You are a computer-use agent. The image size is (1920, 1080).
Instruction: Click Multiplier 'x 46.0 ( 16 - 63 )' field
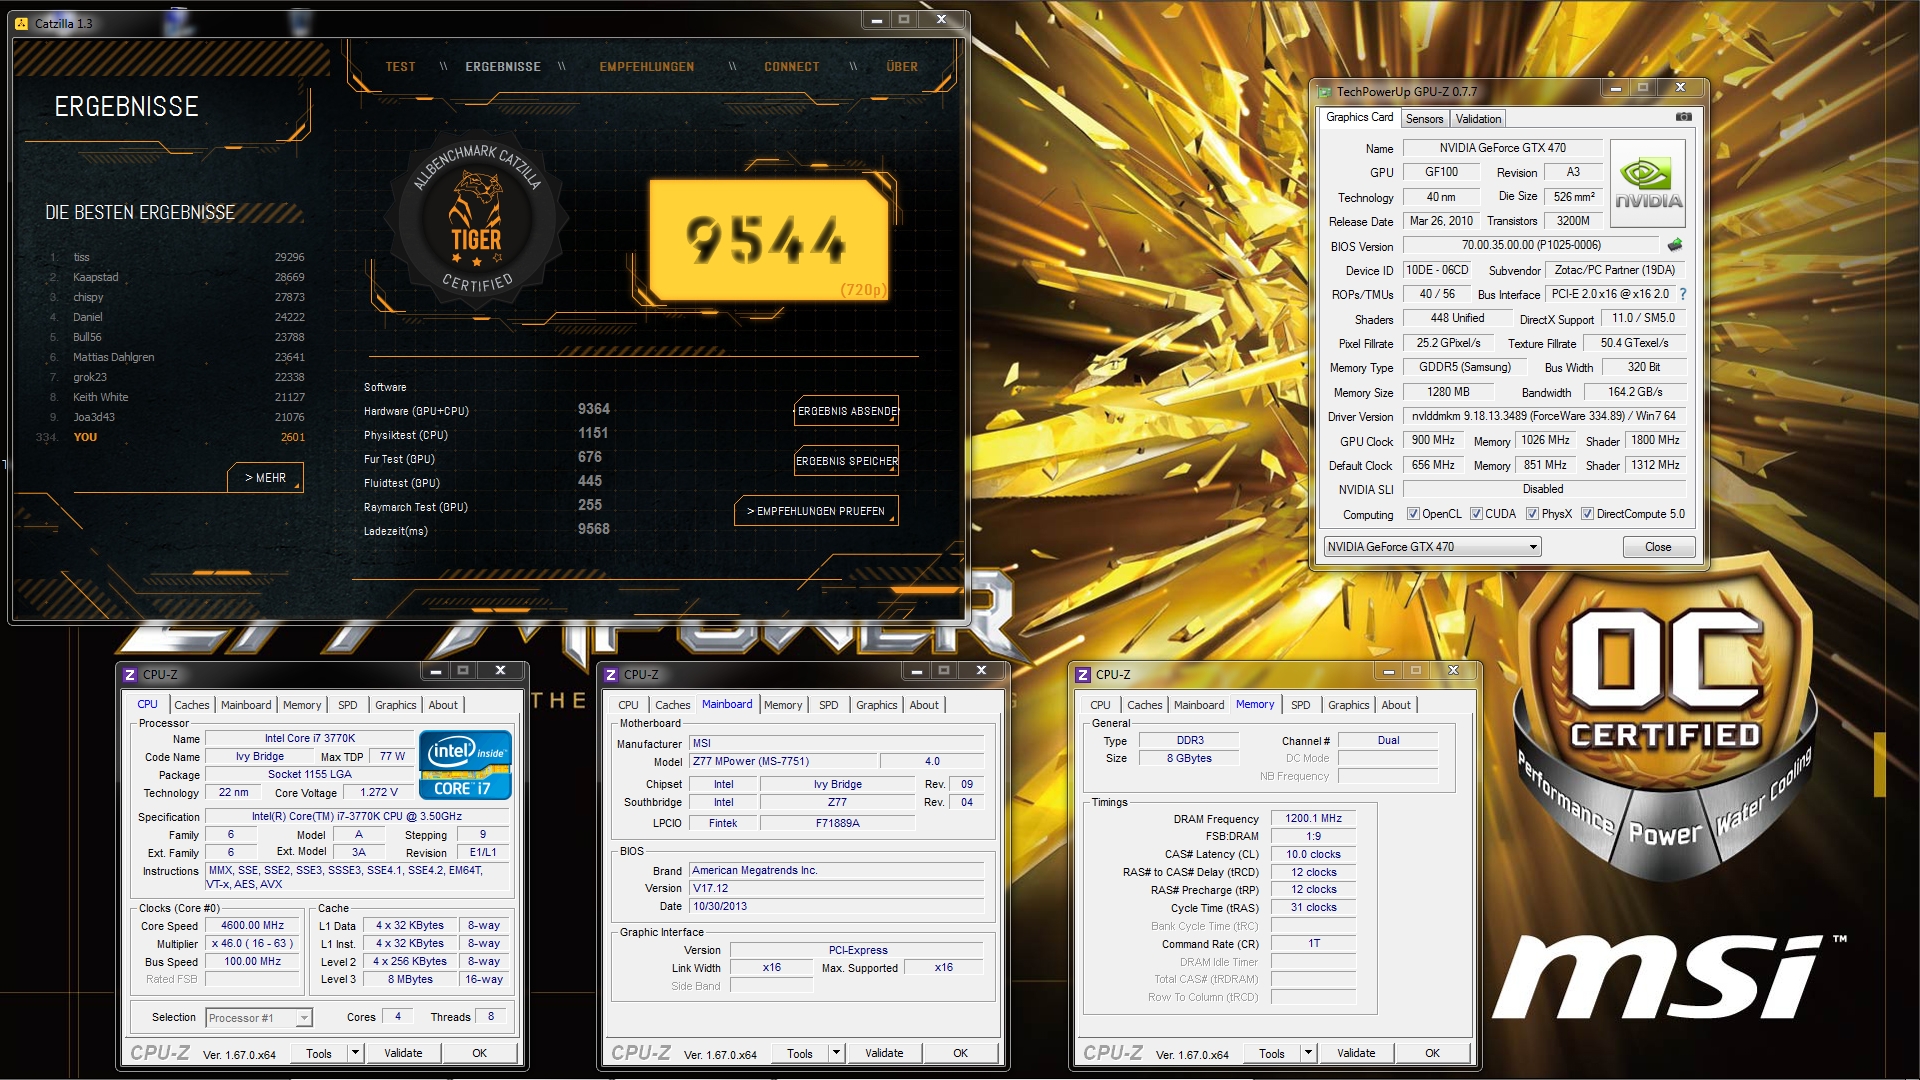252,944
